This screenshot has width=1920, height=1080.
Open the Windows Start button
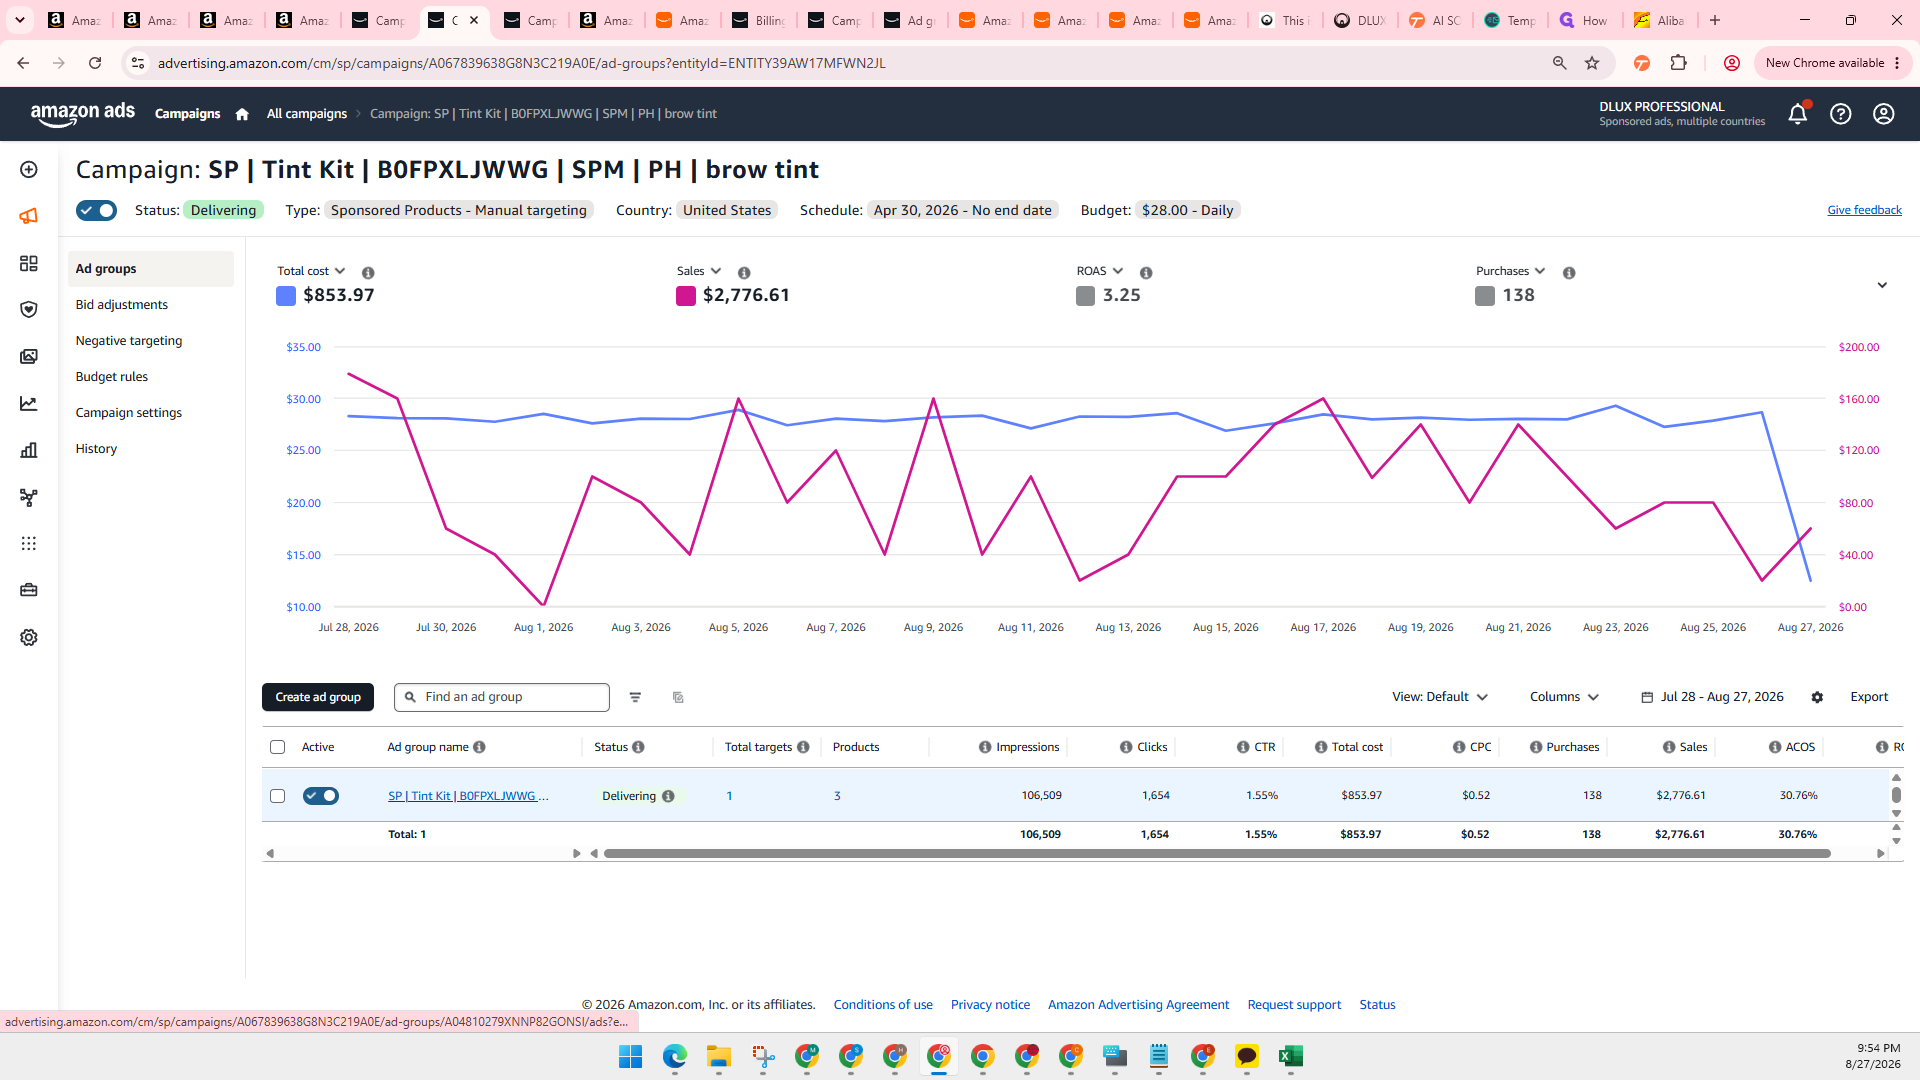(630, 1057)
